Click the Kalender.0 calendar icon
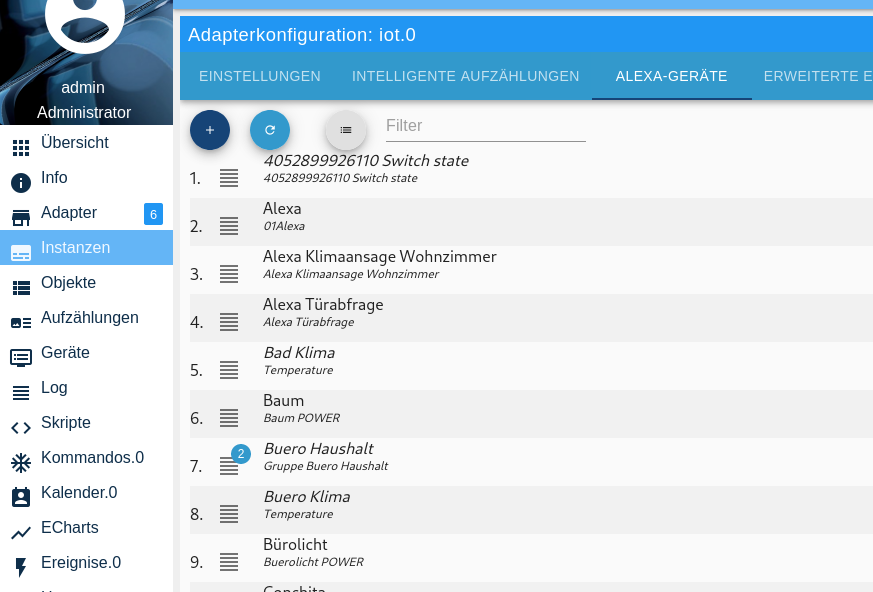Viewport: 873px width, 592px height. pos(21,497)
